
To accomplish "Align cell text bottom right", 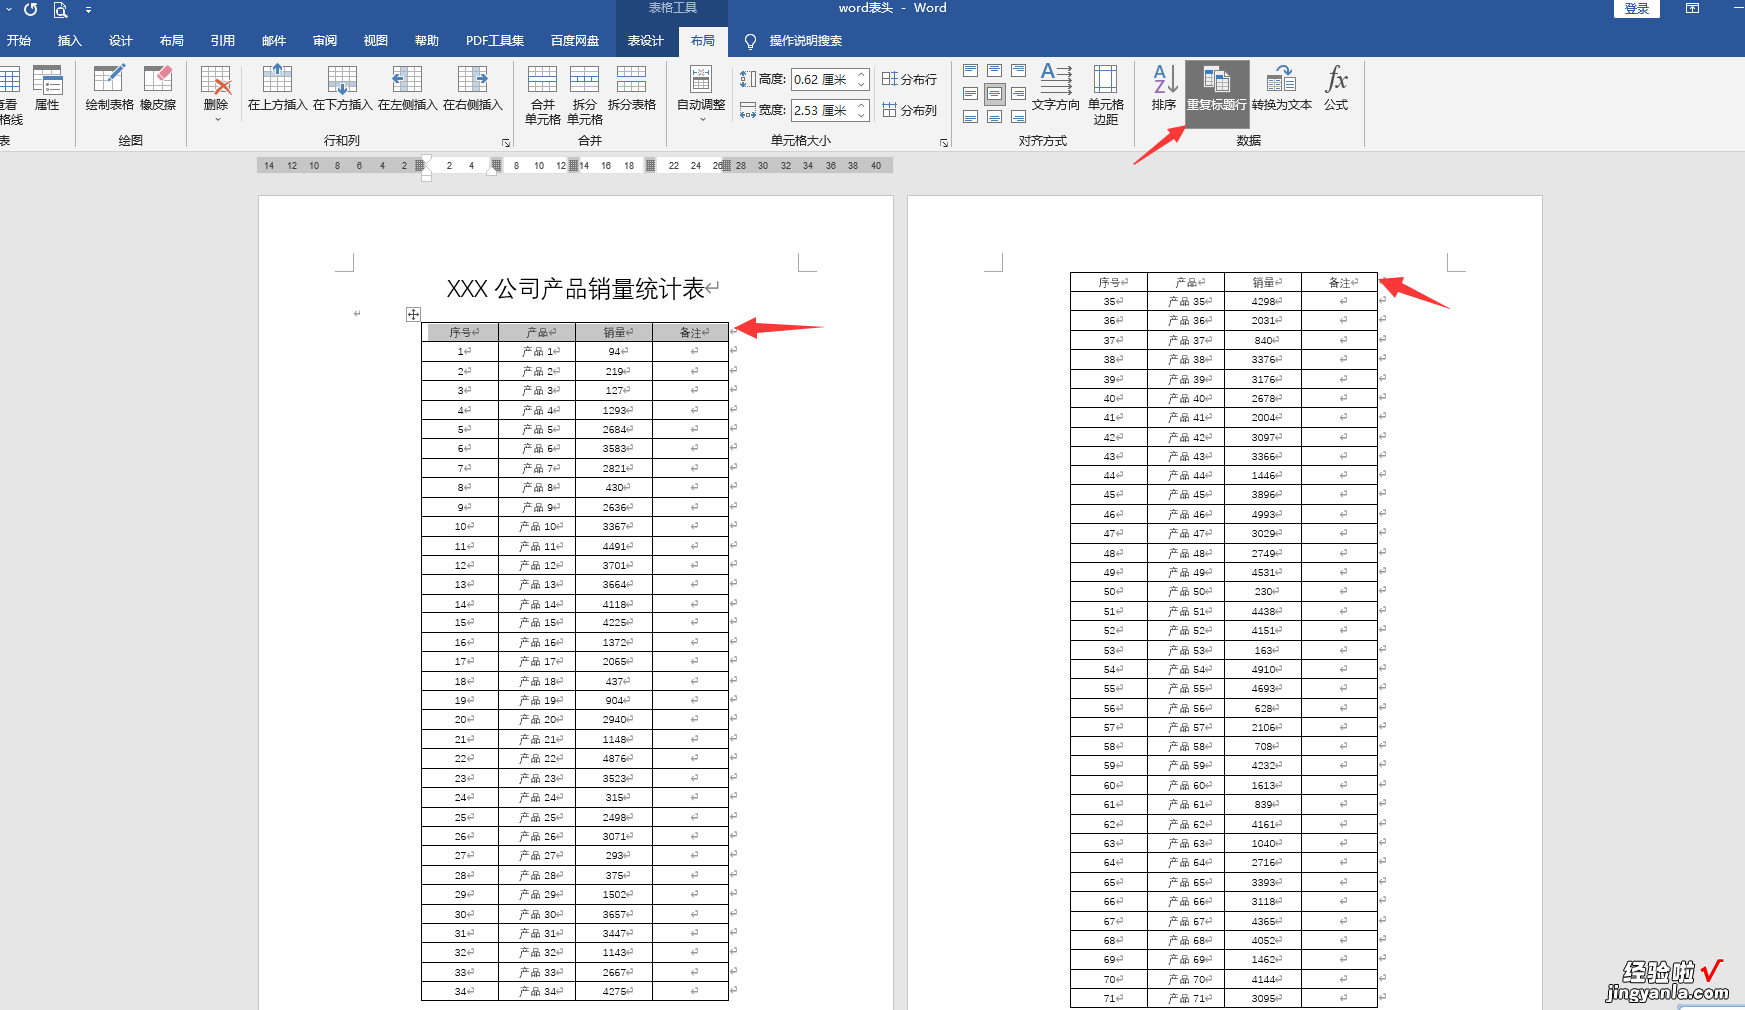I will click(x=1019, y=117).
